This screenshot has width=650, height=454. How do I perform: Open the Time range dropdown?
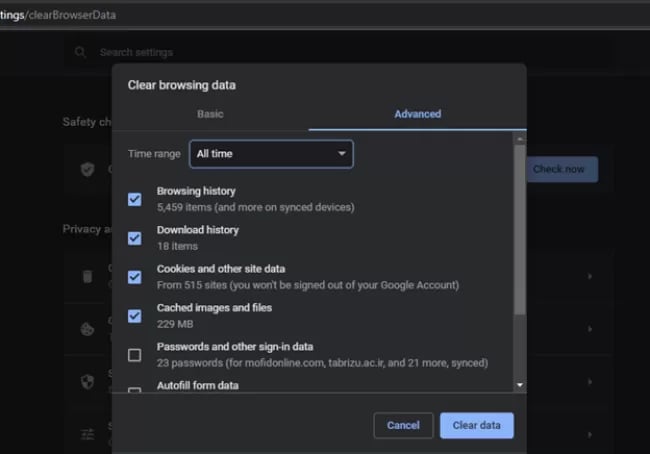[271, 154]
